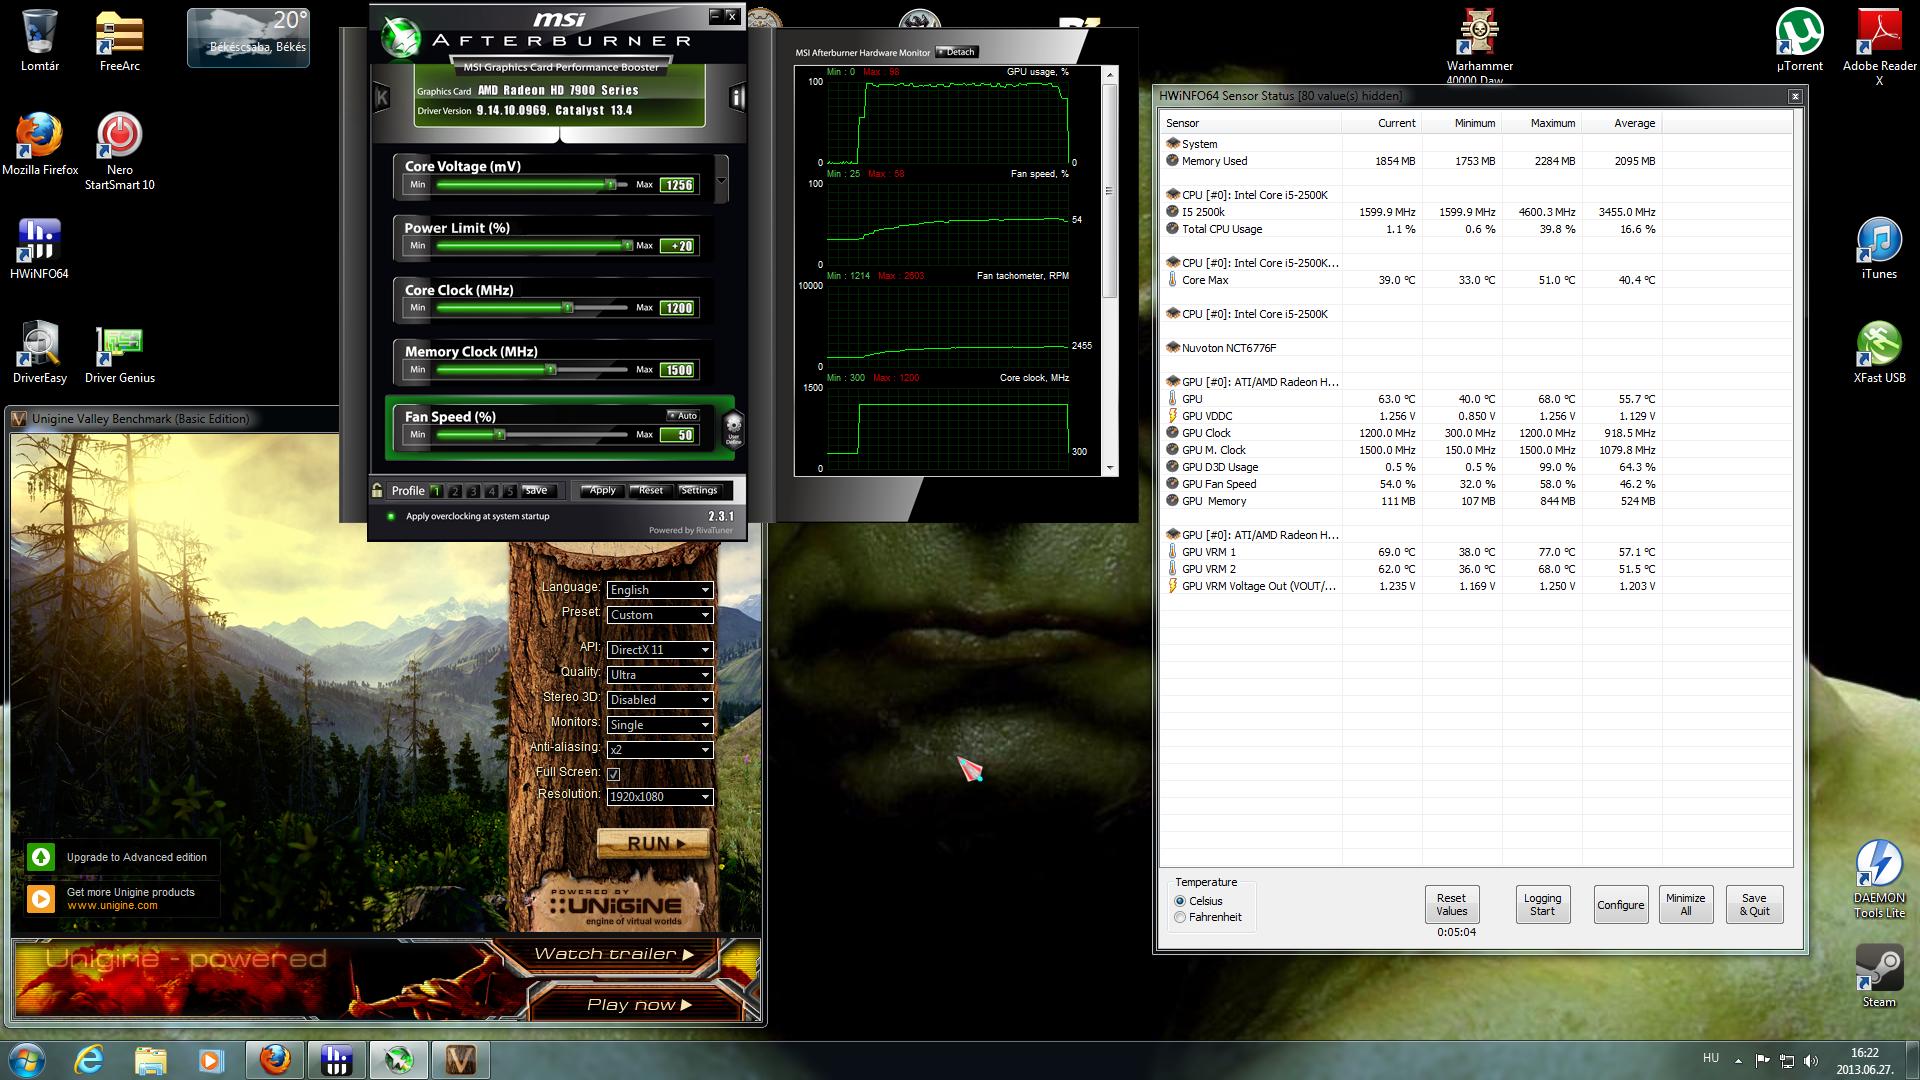Select Afterburner profile slot 3
The image size is (1920, 1080).
(x=473, y=491)
